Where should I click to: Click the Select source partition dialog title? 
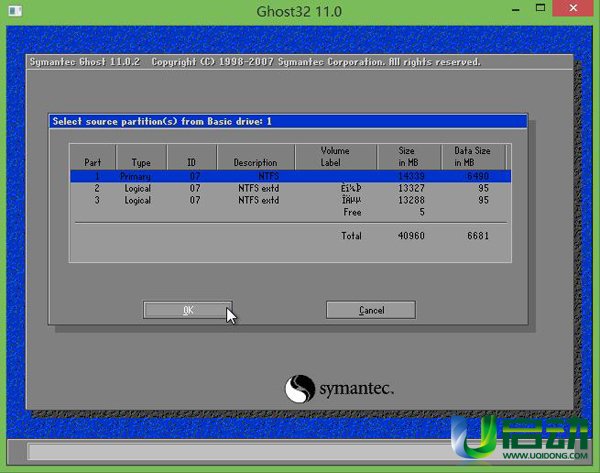pyautogui.click(x=162, y=122)
